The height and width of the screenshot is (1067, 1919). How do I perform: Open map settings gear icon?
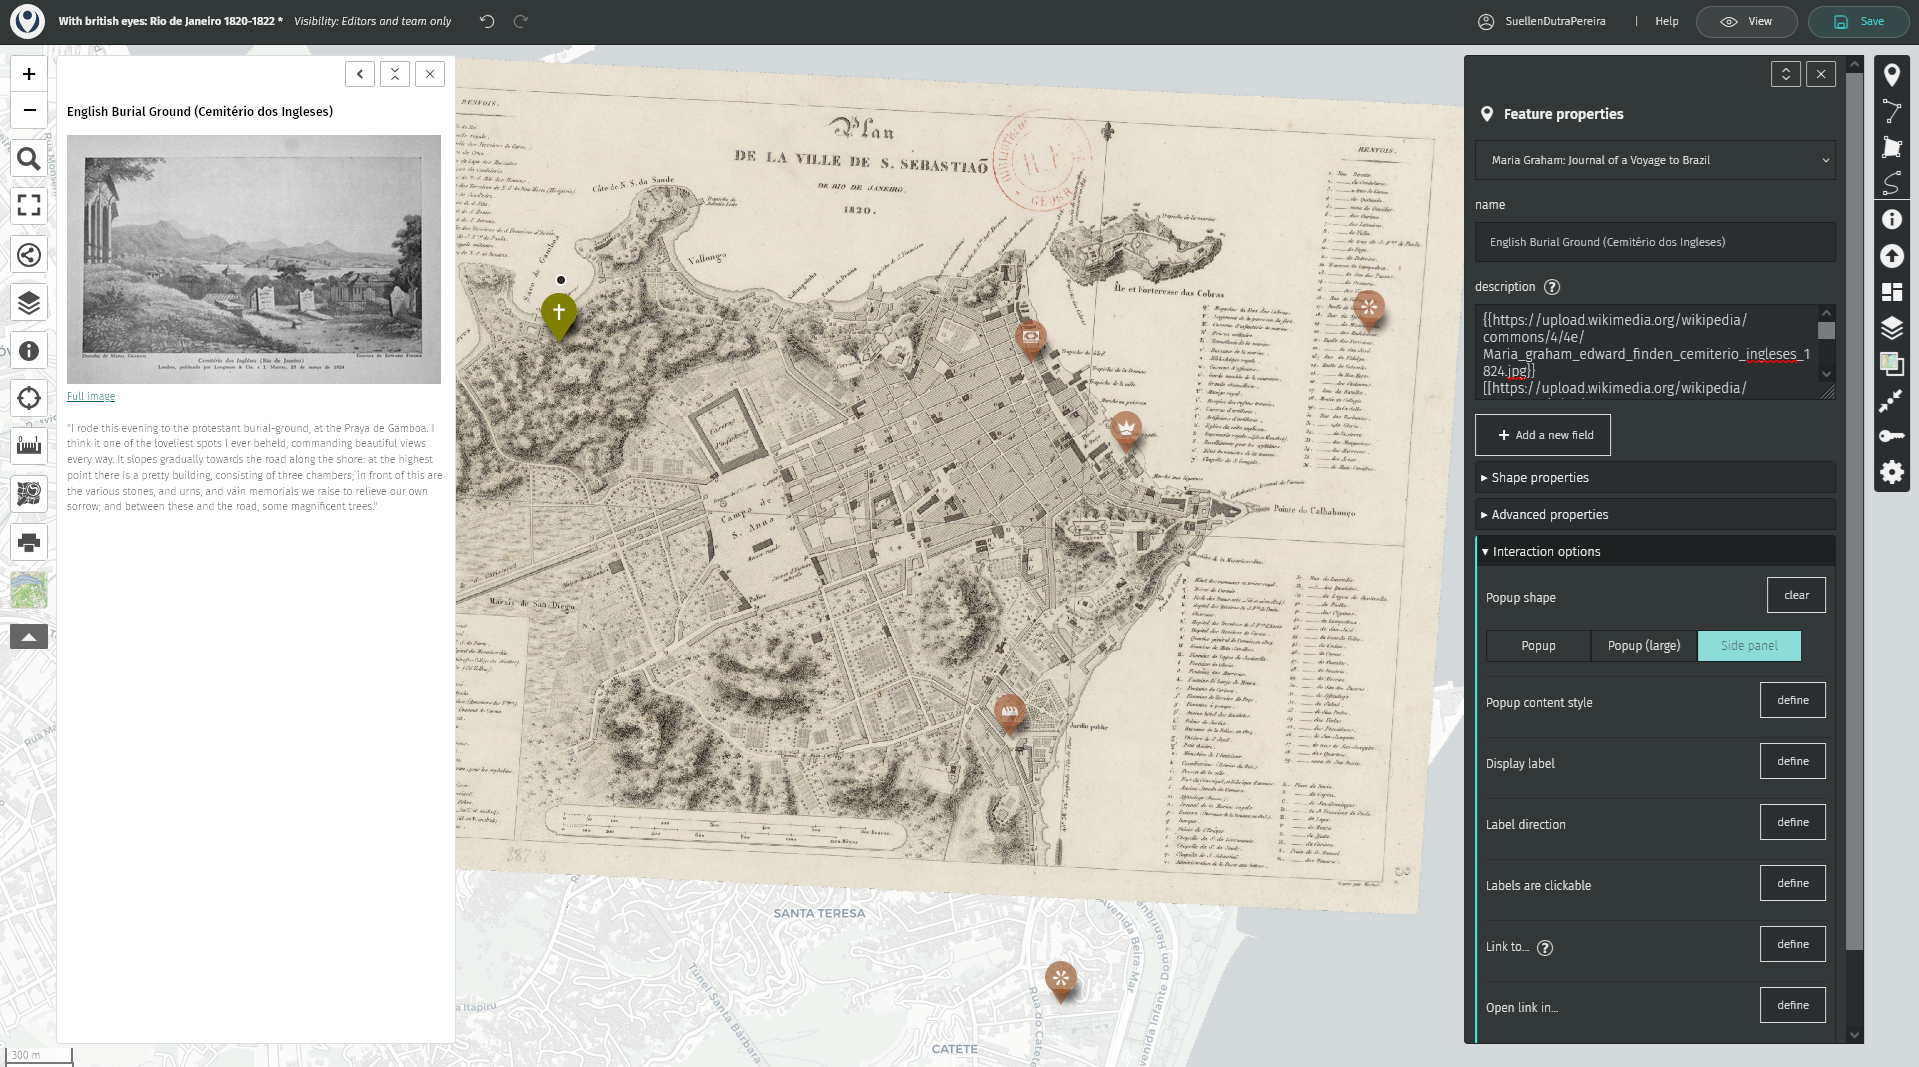[1891, 472]
